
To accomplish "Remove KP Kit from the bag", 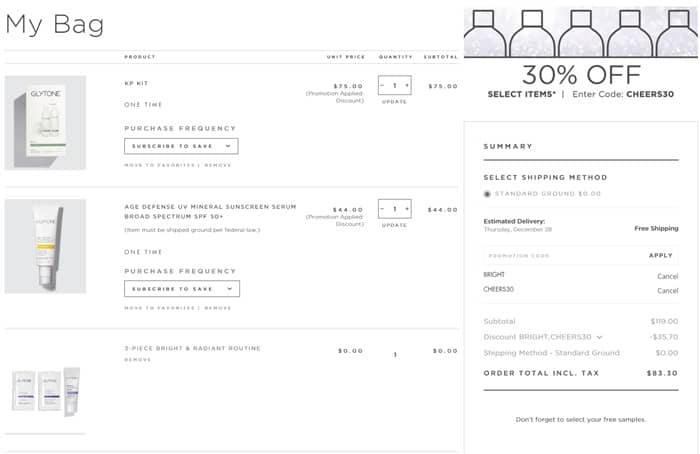I will pos(218,165).
